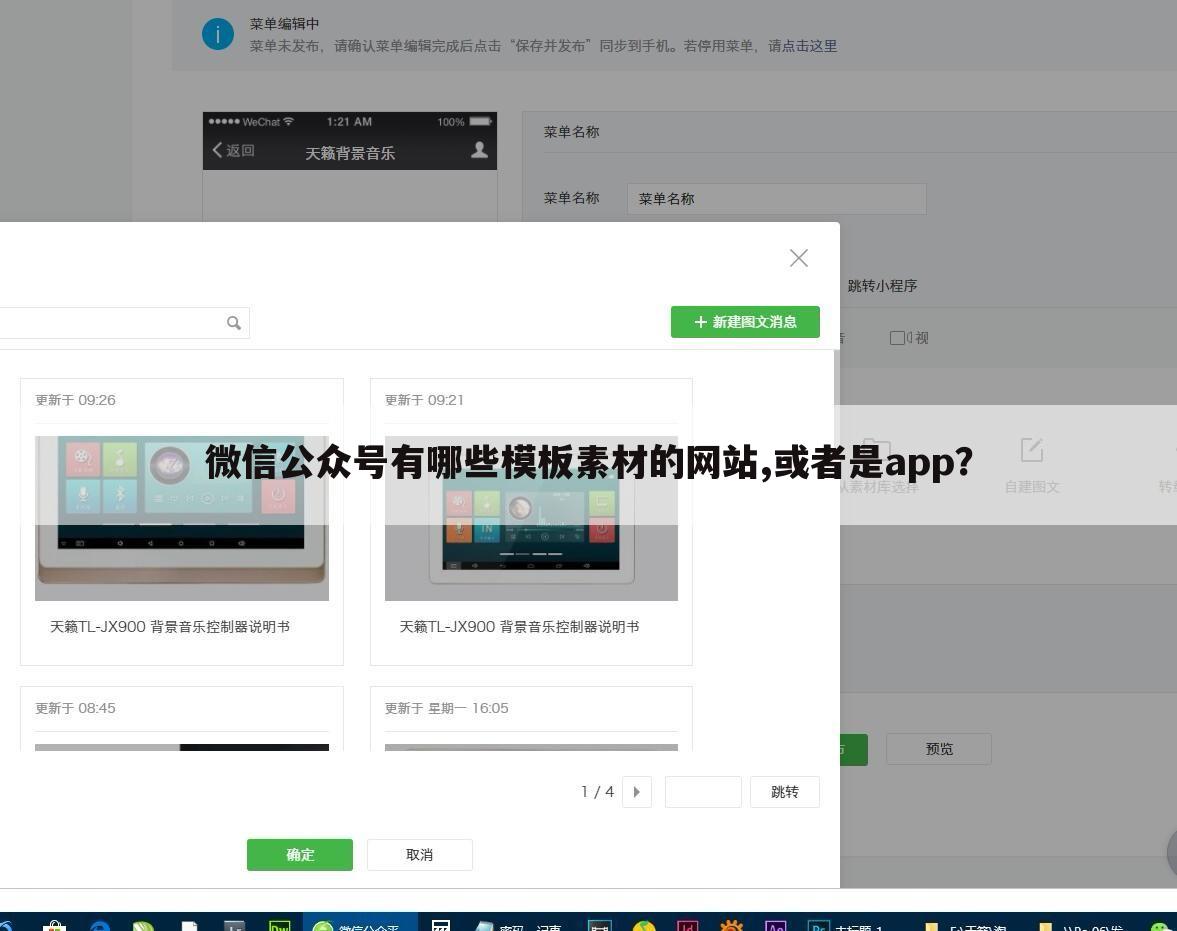Switch to the 跳转小程序 tab

[x=881, y=286]
